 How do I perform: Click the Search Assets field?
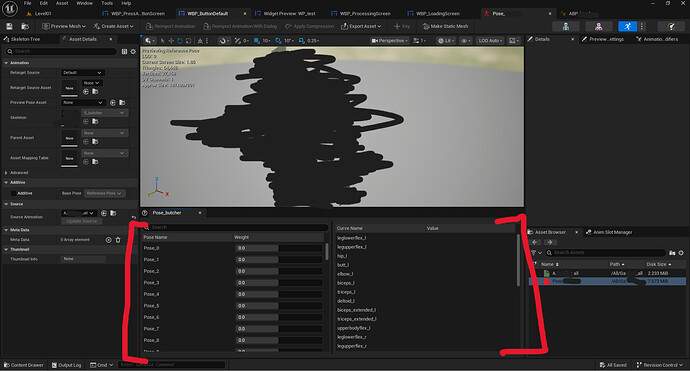click(x=606, y=253)
